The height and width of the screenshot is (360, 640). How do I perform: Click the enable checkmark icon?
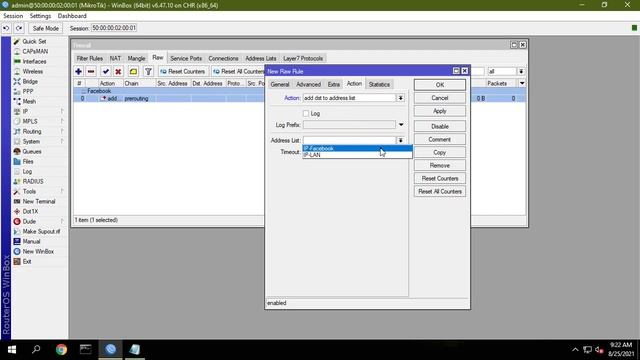coord(106,71)
